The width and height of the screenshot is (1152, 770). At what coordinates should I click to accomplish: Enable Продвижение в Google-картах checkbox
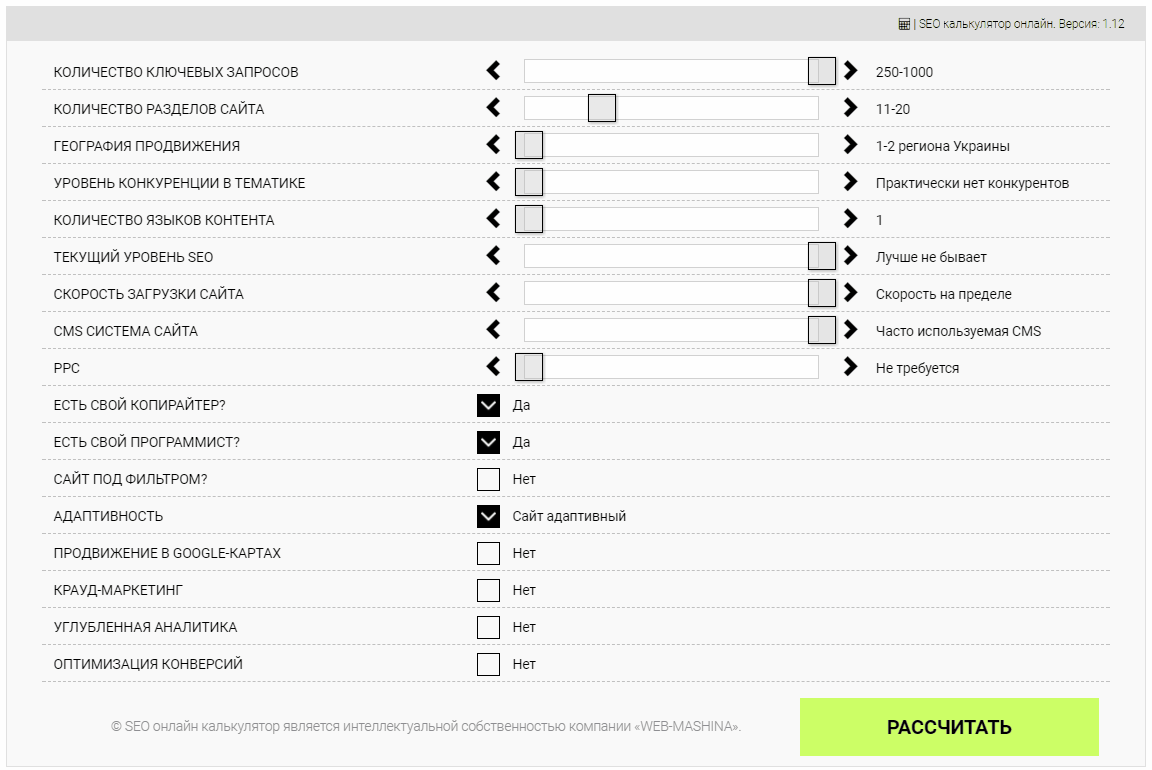(489, 553)
